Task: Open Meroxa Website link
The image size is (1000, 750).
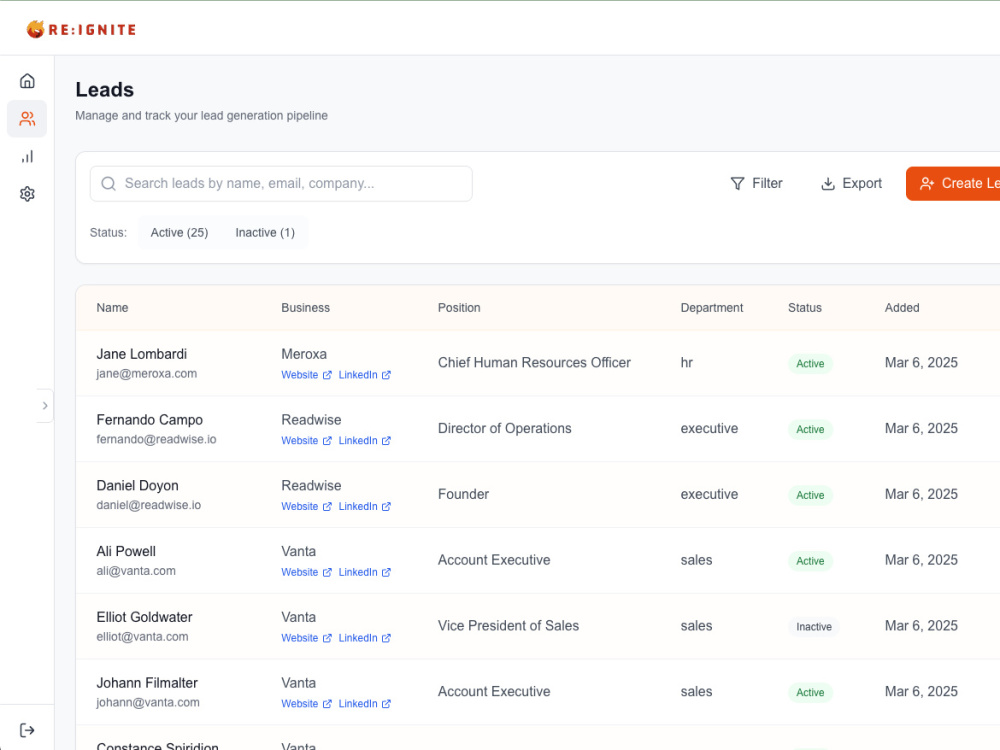Action: (306, 375)
